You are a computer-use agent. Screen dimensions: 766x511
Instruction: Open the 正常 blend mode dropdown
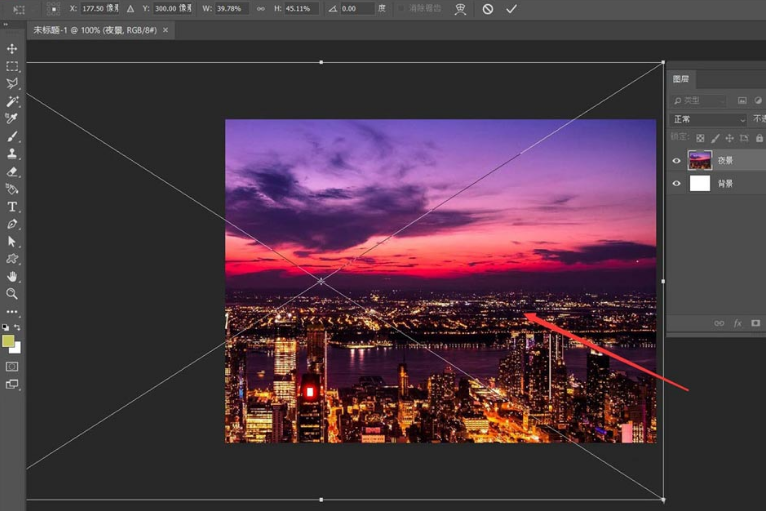[x=708, y=120]
